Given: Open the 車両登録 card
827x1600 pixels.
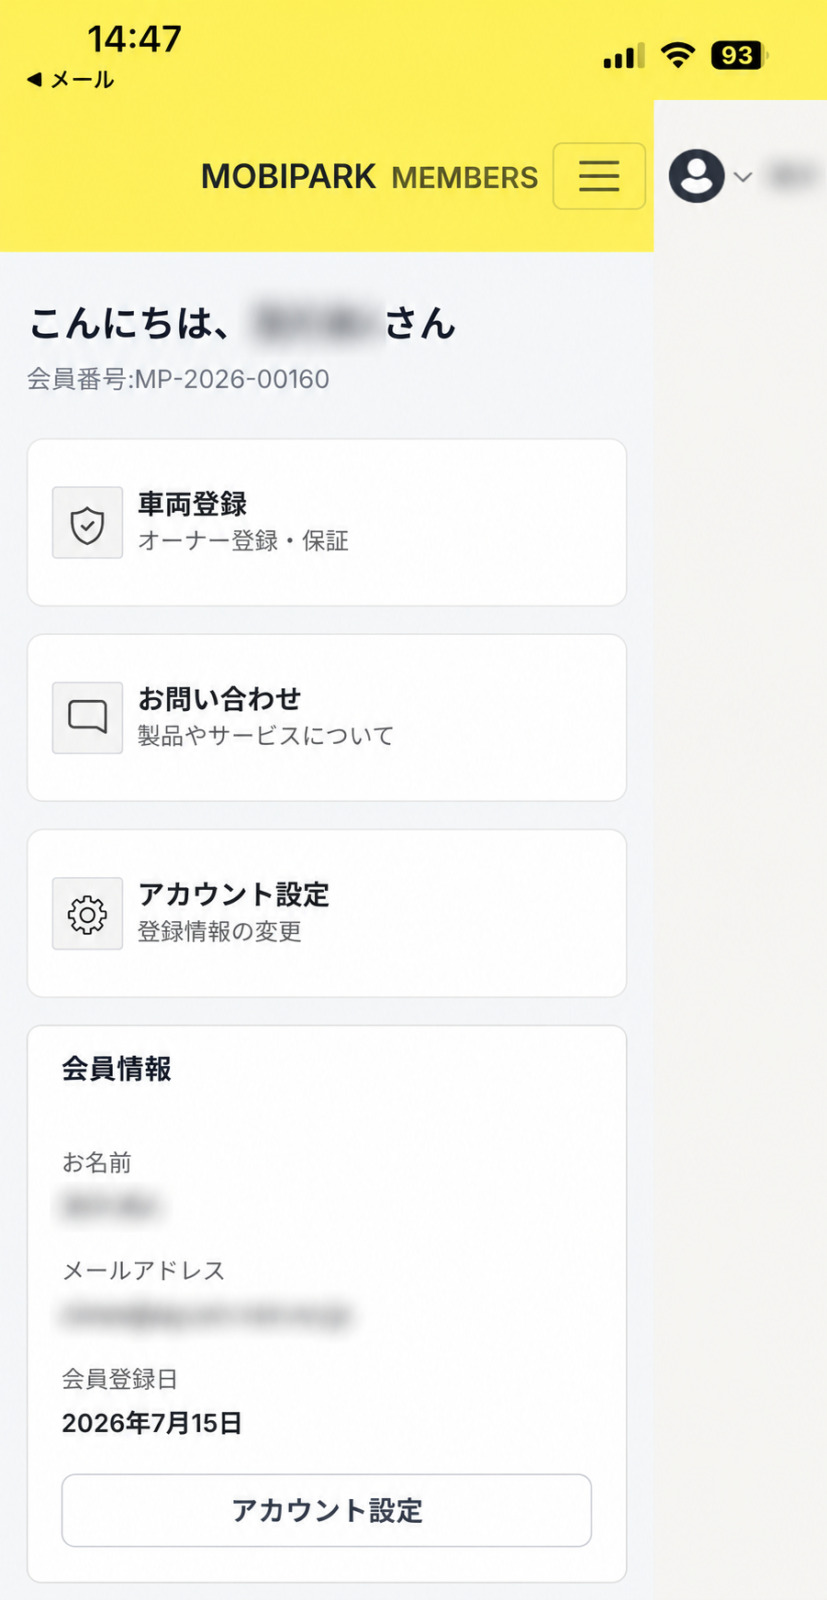Looking at the screenshot, I should point(327,522).
